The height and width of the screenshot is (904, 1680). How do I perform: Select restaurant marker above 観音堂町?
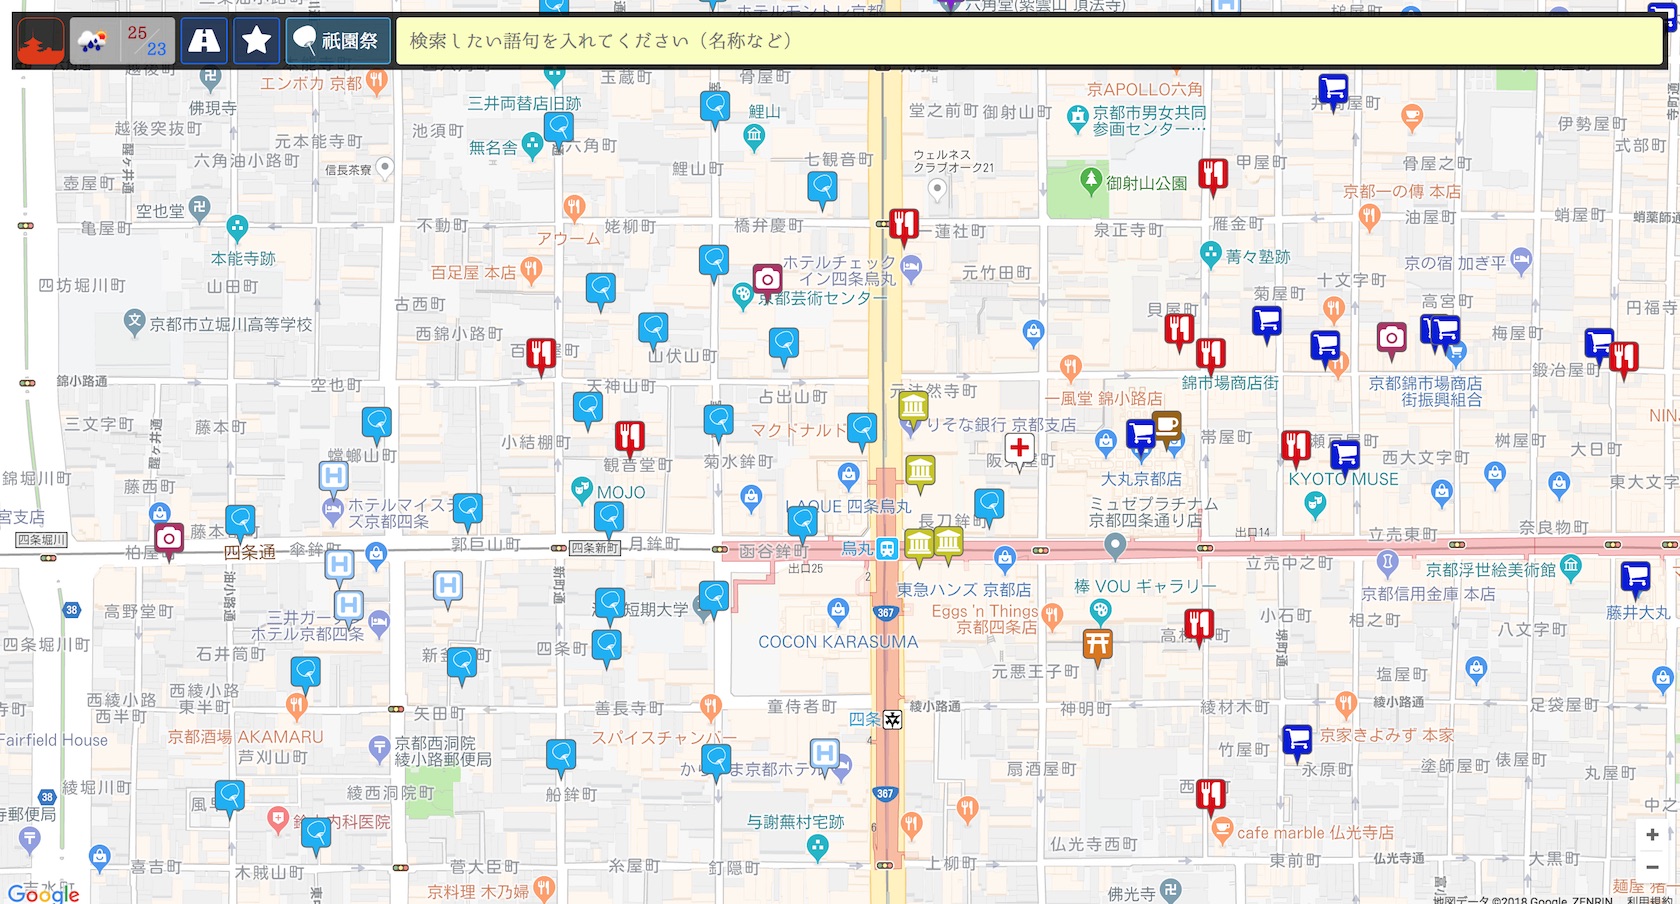[629, 437]
